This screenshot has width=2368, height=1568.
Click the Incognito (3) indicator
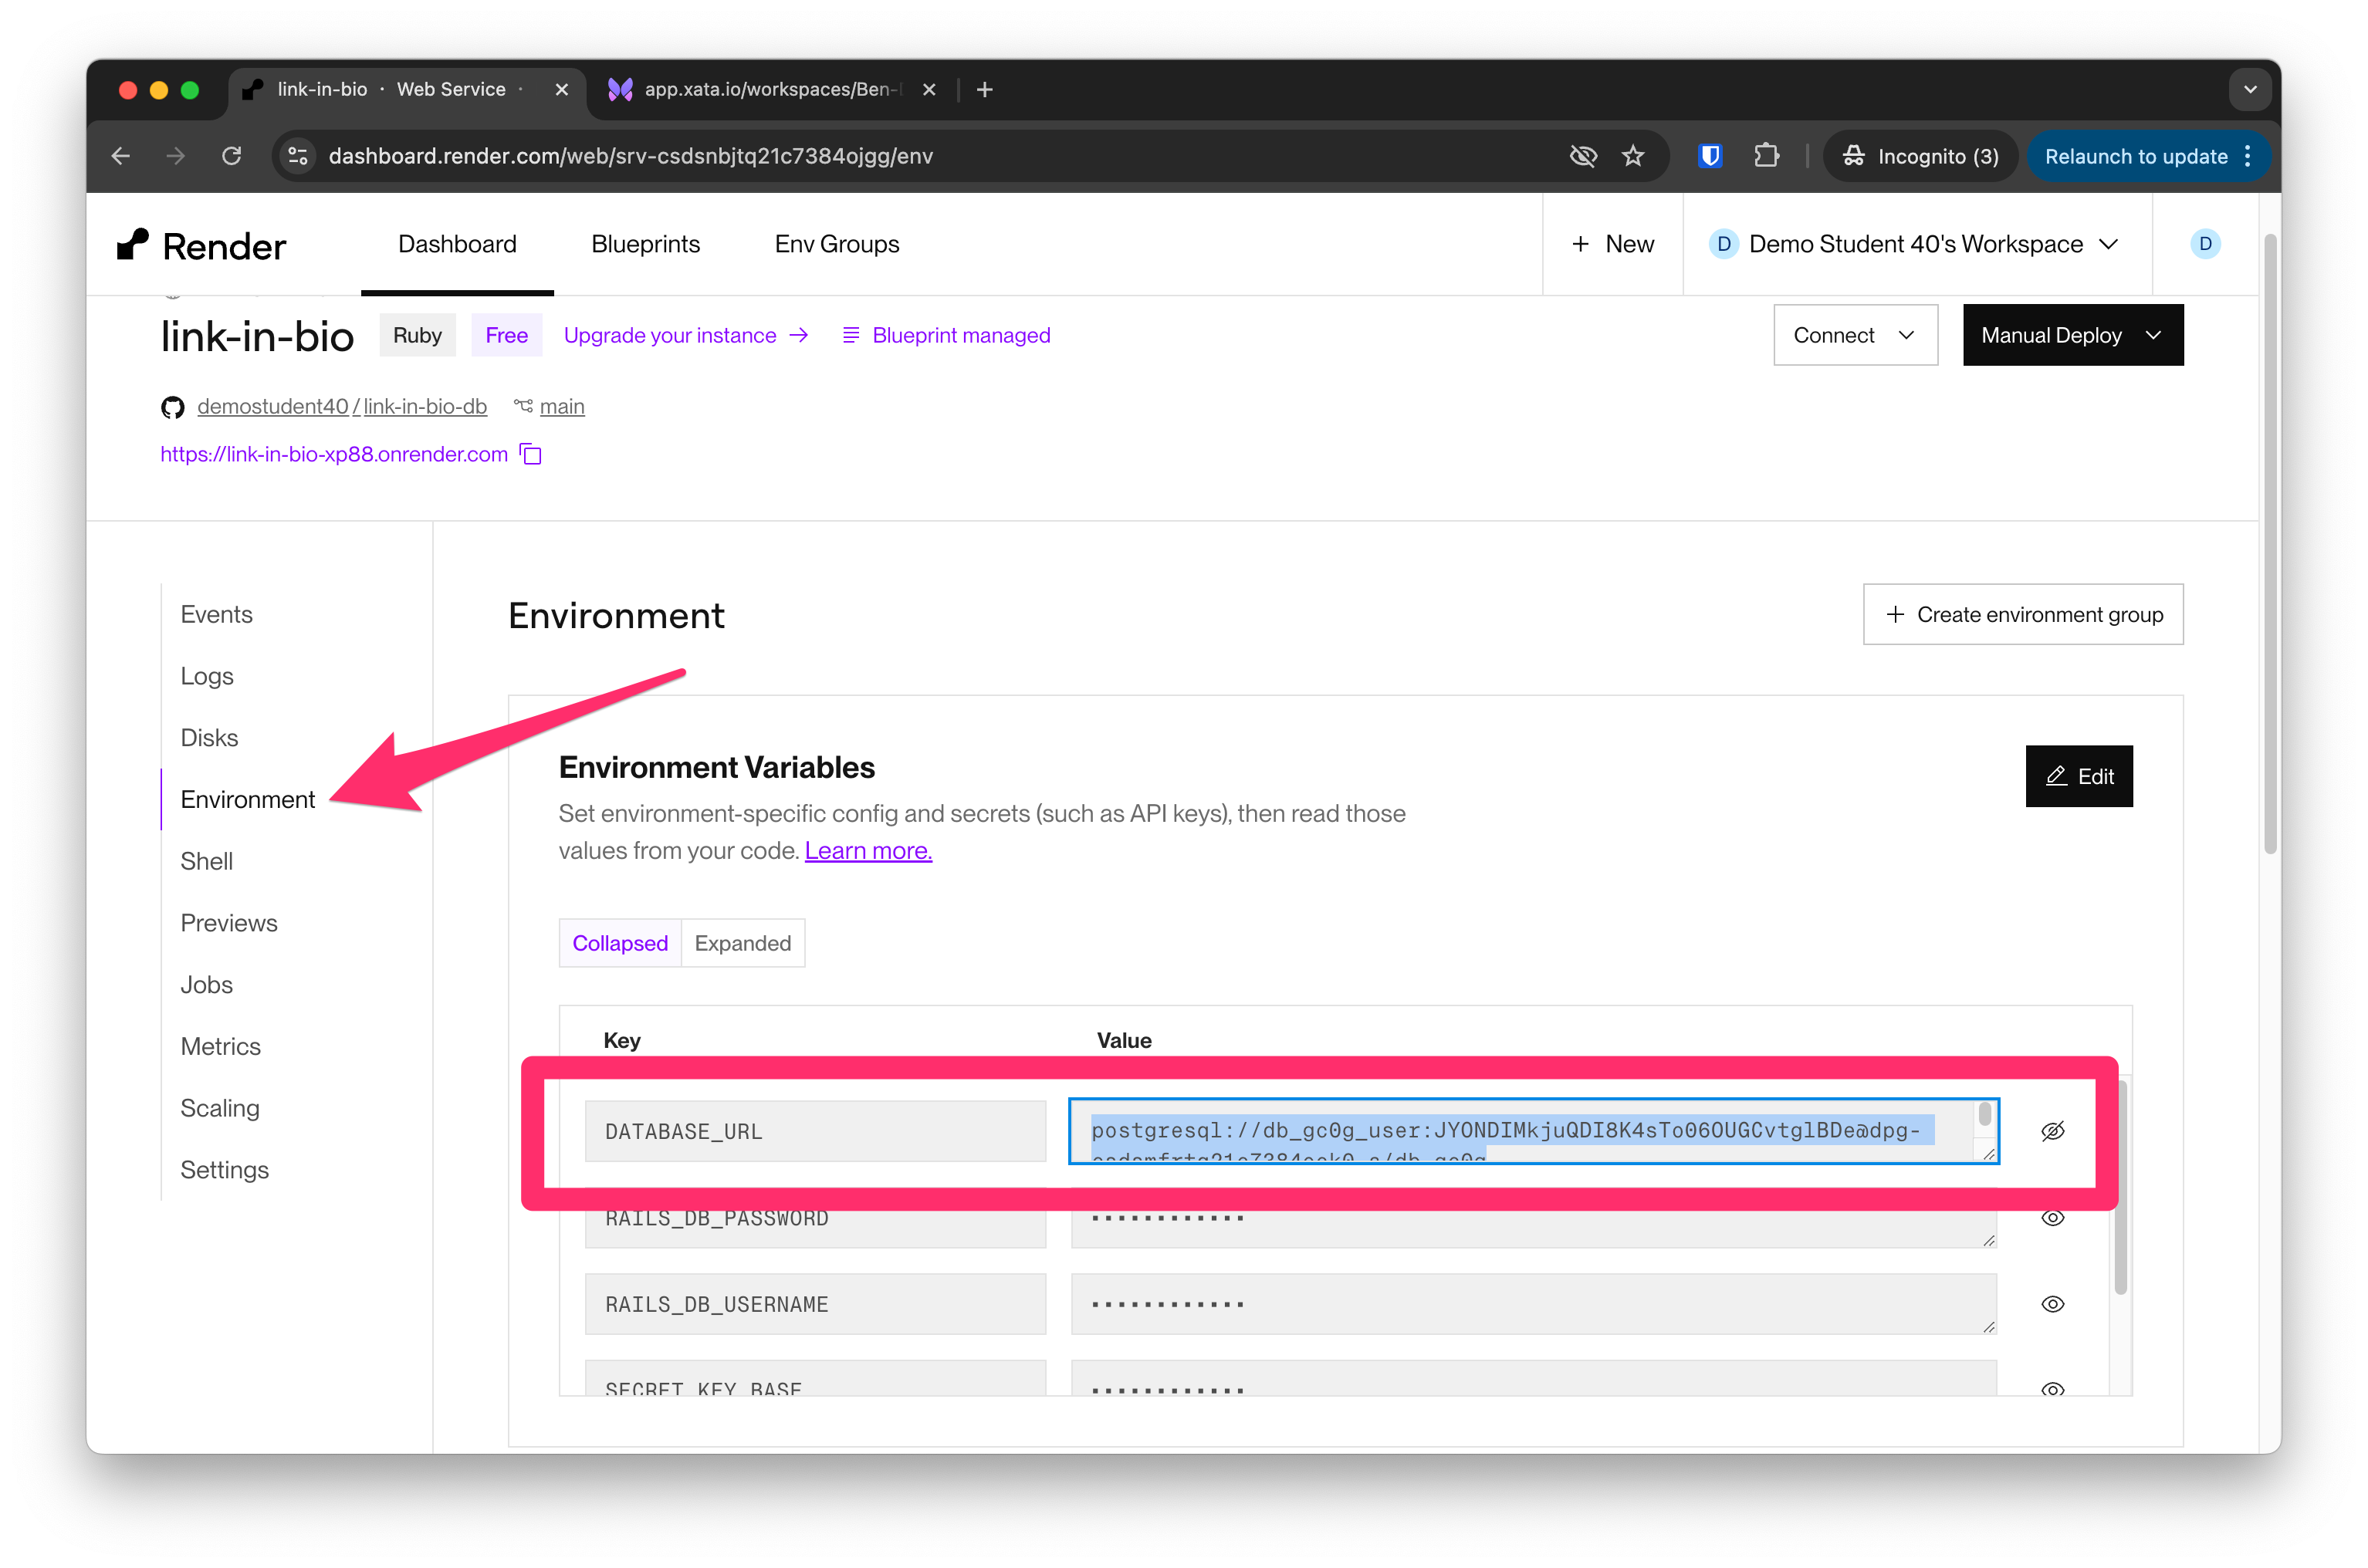point(1920,156)
